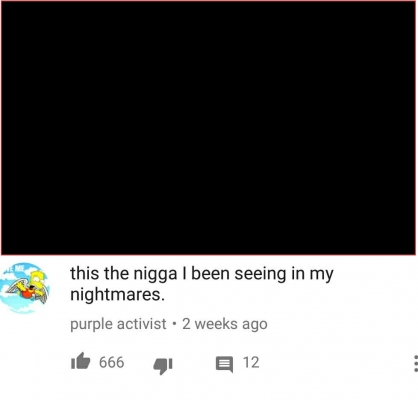The image size is (418, 400).
Task: Click the 'ME' banner on the avatar
Action: tap(15, 268)
